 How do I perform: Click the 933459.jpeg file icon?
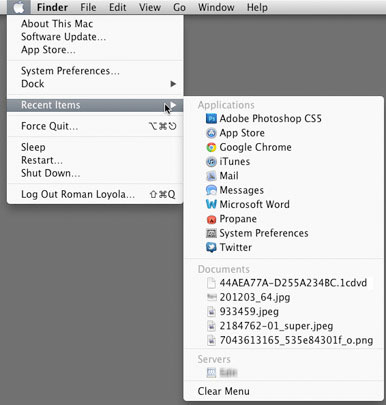pyautogui.click(x=211, y=312)
